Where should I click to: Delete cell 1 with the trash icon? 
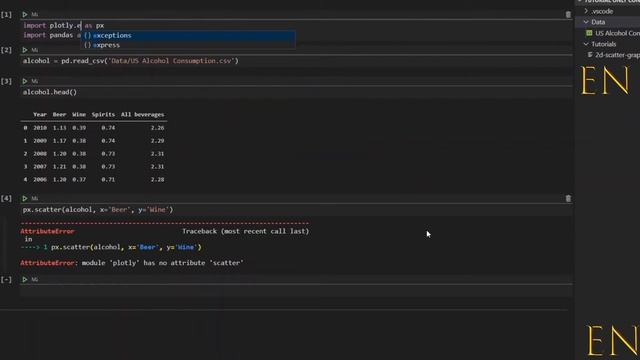click(568, 15)
